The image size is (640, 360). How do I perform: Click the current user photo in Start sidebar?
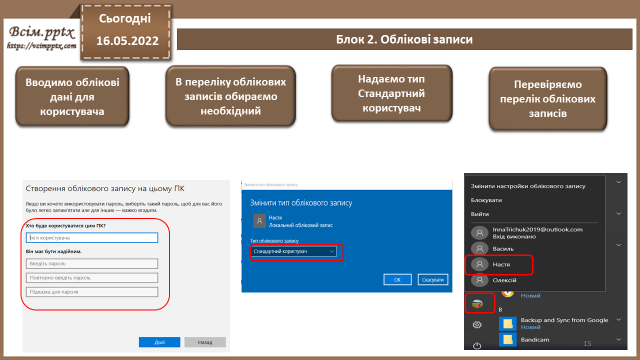pyautogui.click(x=477, y=304)
